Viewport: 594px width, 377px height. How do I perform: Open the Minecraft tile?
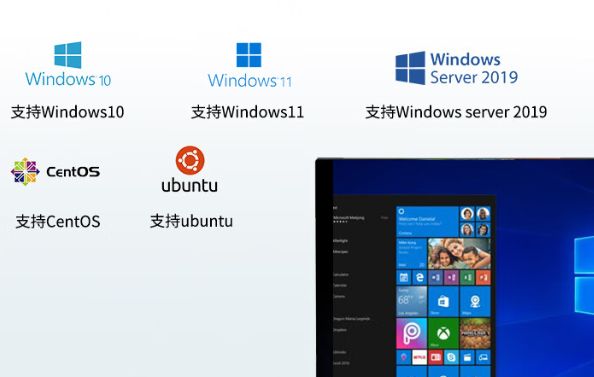(x=475, y=333)
